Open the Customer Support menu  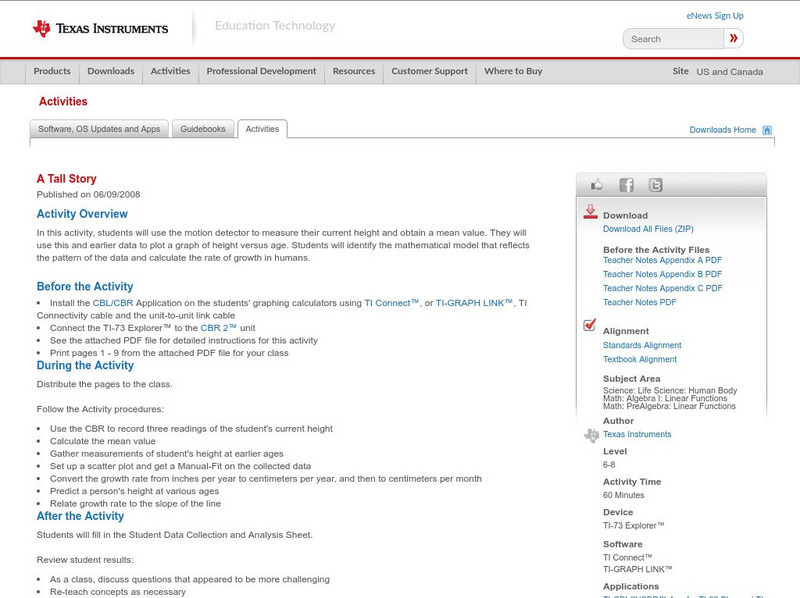tap(430, 71)
